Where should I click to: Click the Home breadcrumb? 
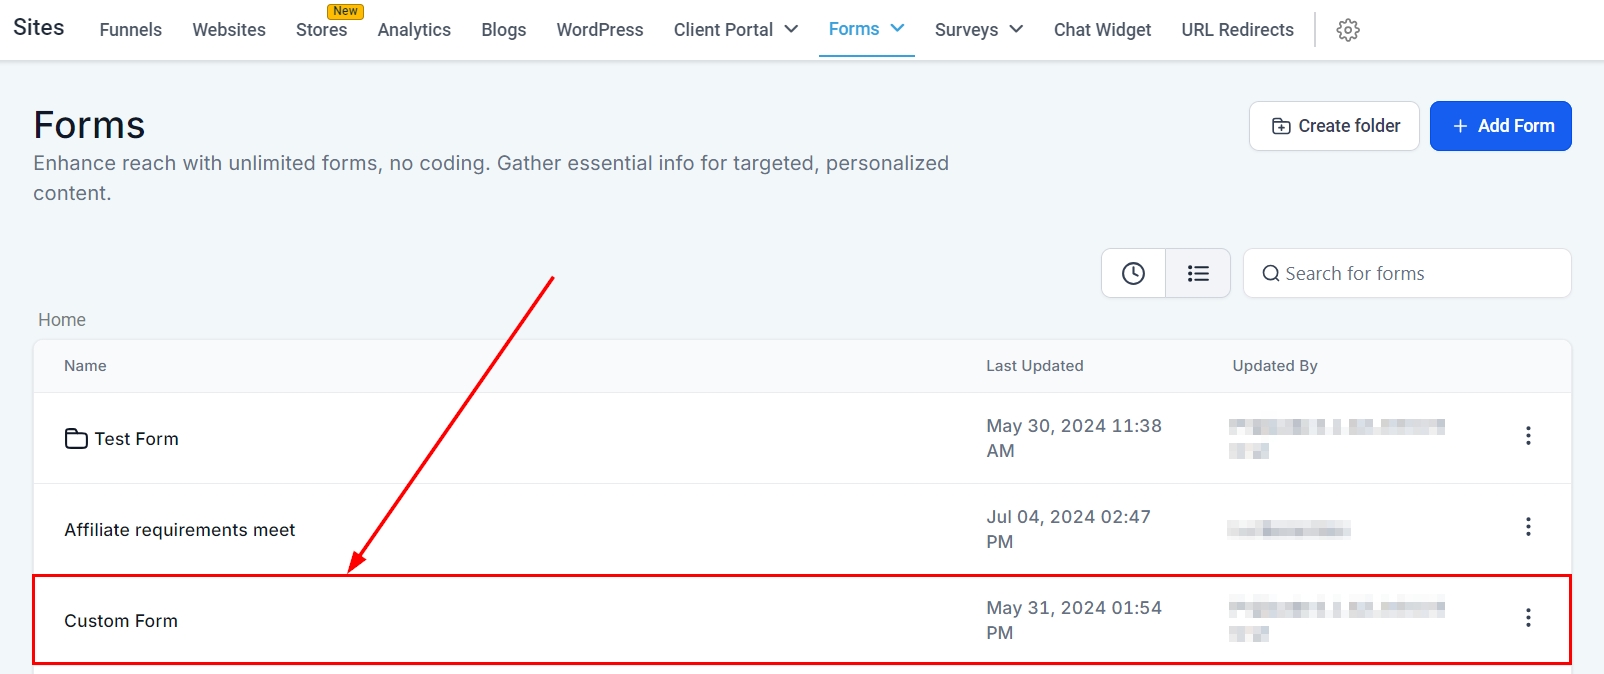(x=62, y=320)
